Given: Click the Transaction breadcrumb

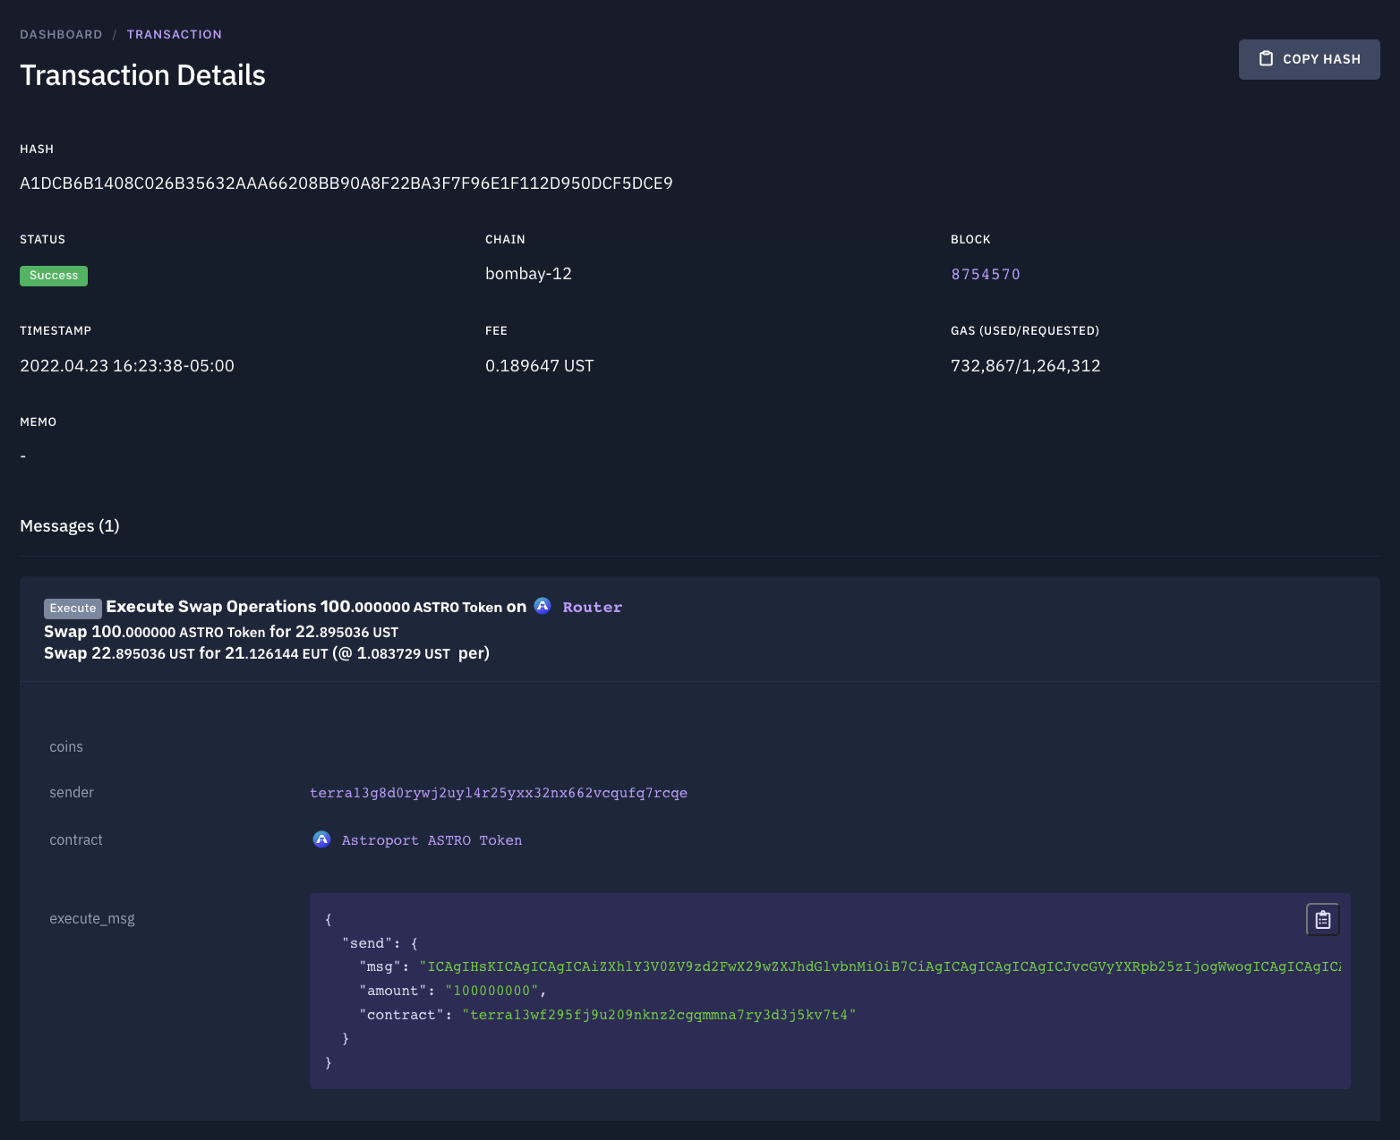Looking at the screenshot, I should [x=174, y=34].
